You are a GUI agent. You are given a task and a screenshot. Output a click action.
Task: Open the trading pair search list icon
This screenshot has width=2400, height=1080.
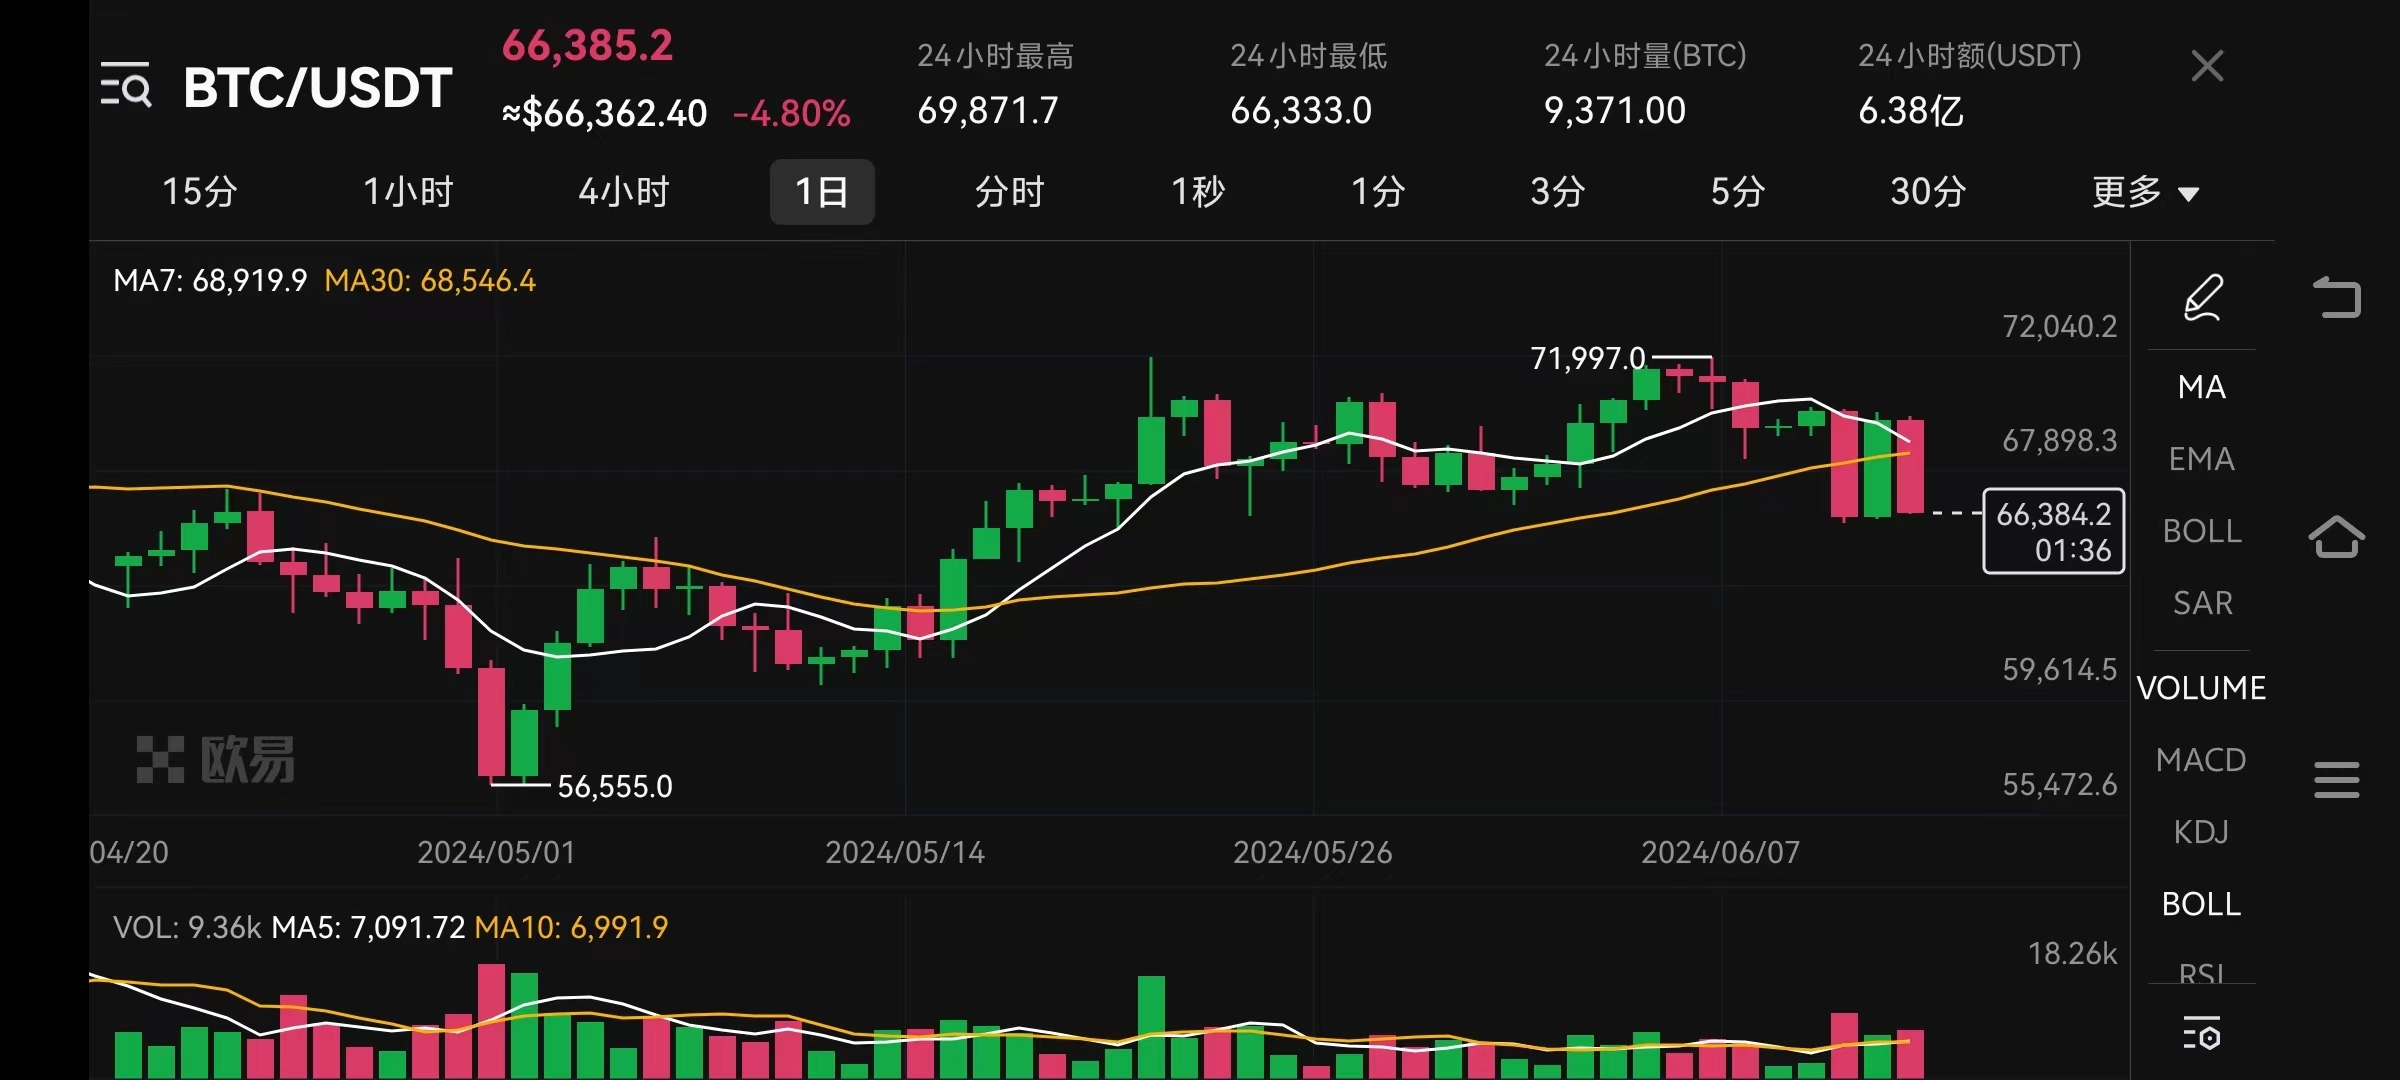(126, 85)
